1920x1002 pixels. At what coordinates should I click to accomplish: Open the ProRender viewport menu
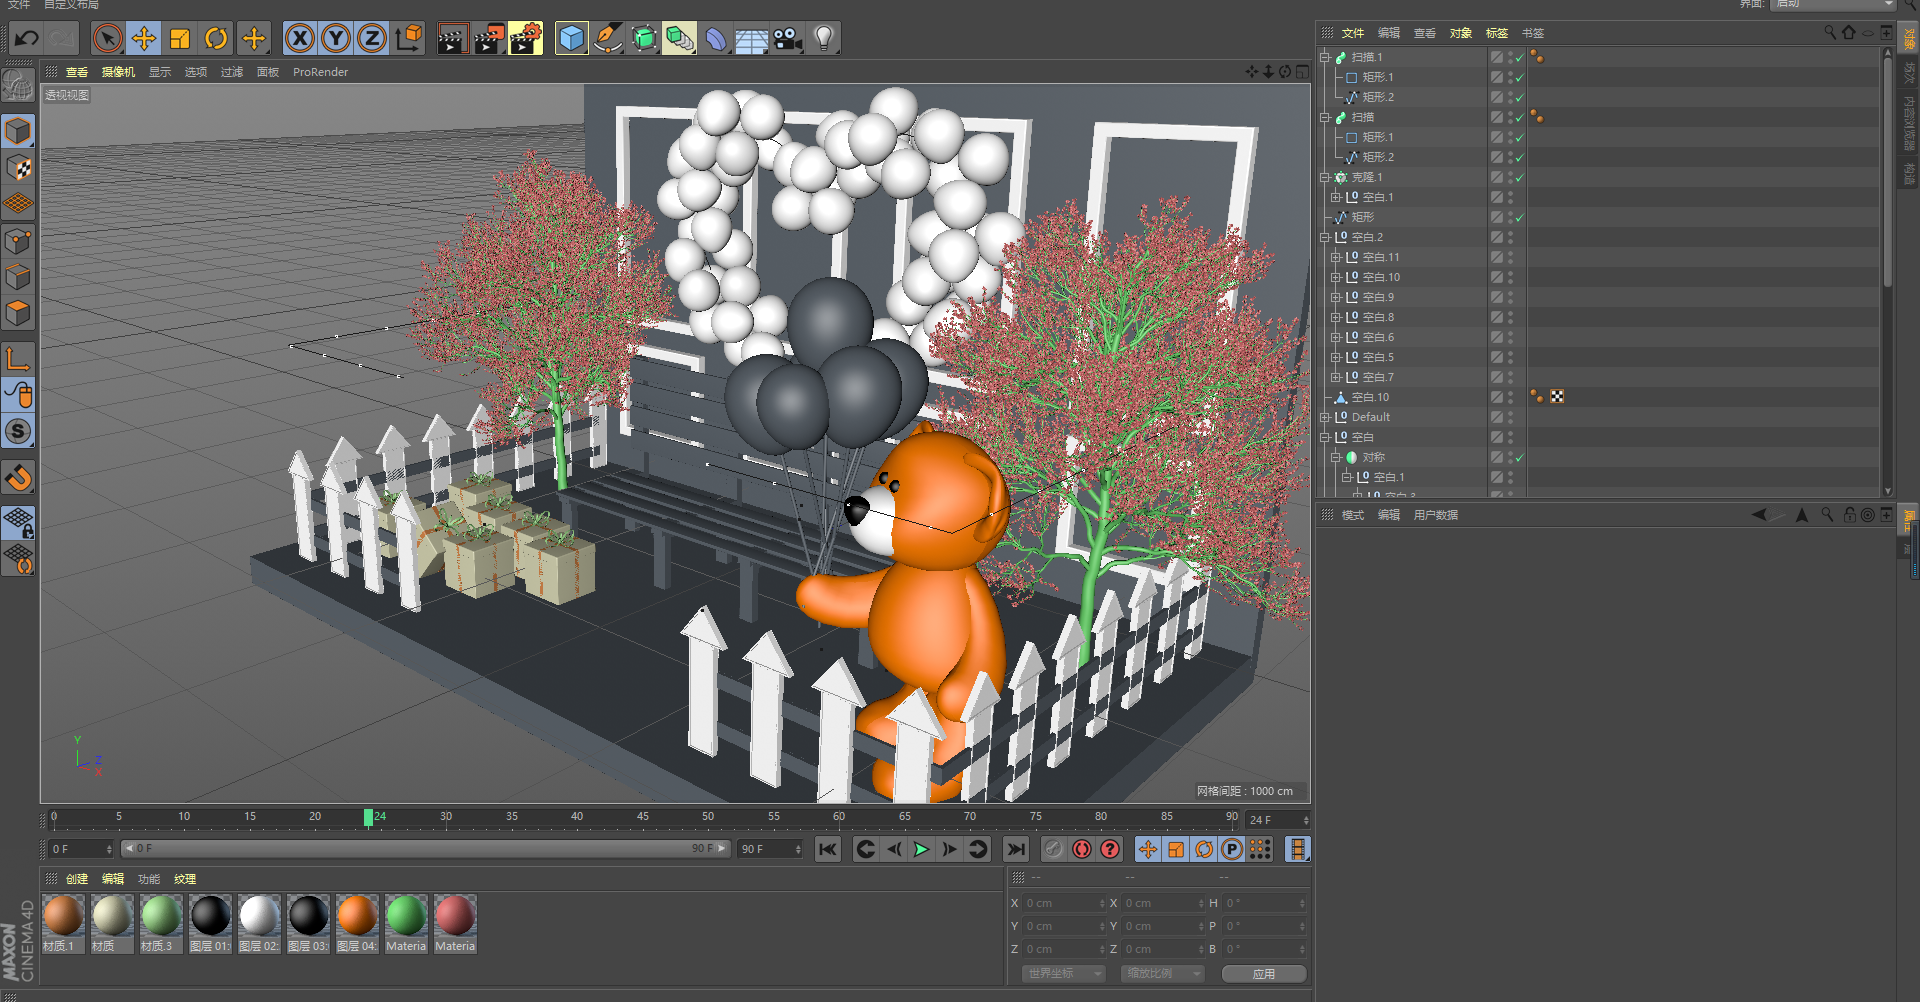pyautogui.click(x=320, y=72)
